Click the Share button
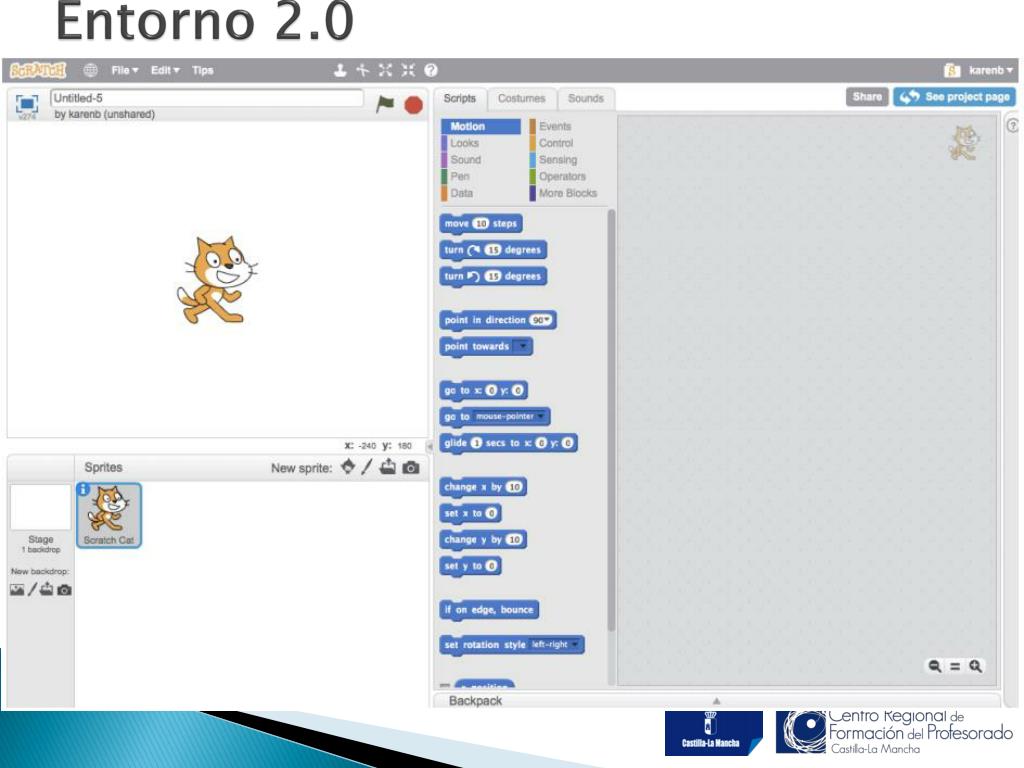Viewport: 1024px width, 768px height. pos(867,97)
